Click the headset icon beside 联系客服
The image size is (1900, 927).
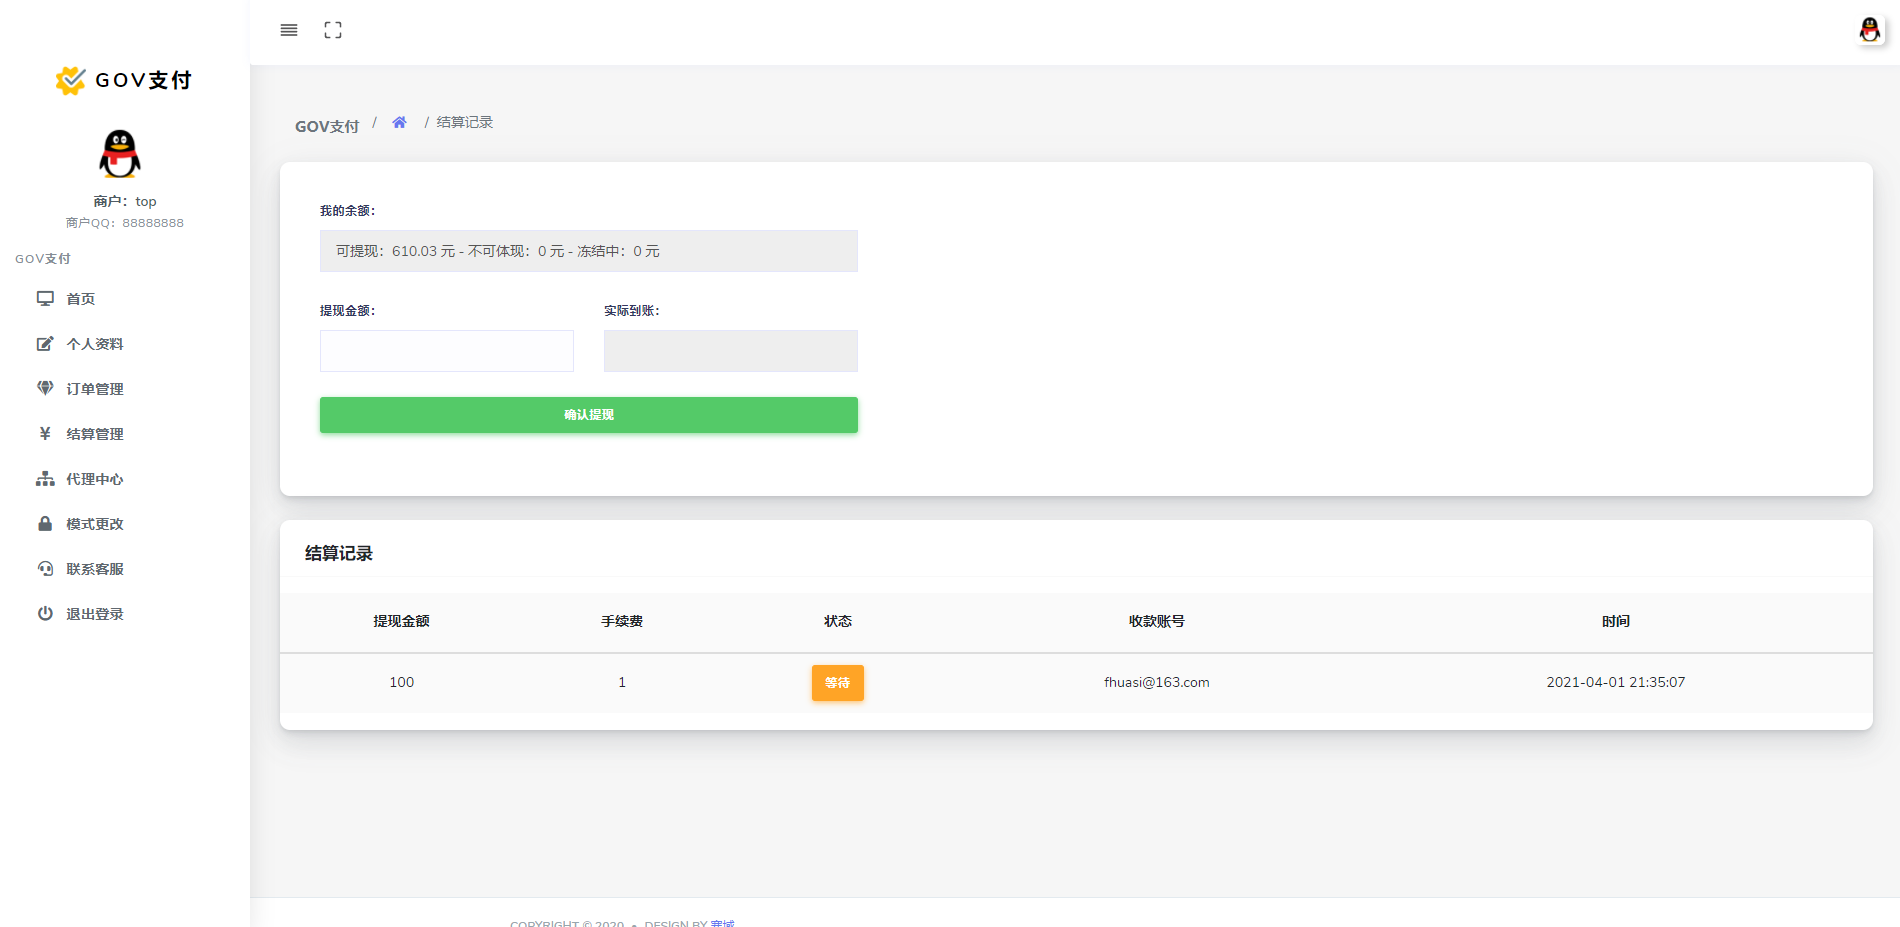pyautogui.click(x=45, y=569)
